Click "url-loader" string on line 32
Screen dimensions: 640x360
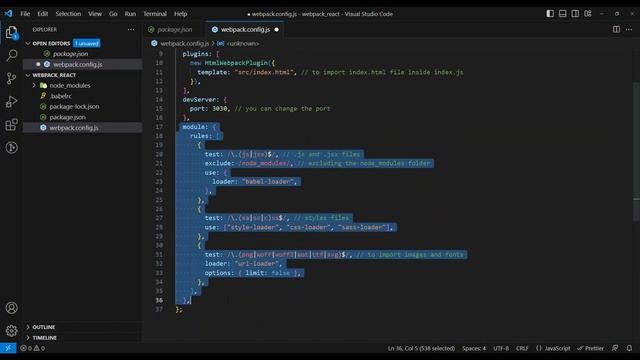point(256,264)
